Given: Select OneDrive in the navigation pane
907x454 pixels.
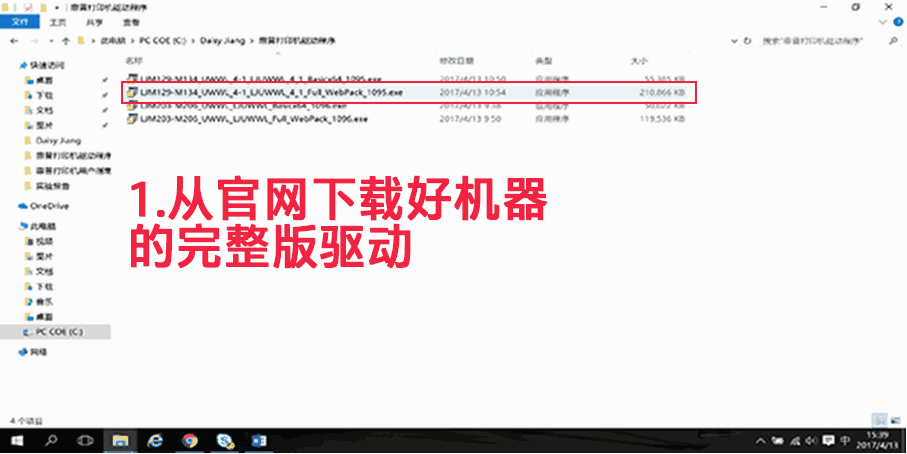Looking at the screenshot, I should (x=49, y=206).
